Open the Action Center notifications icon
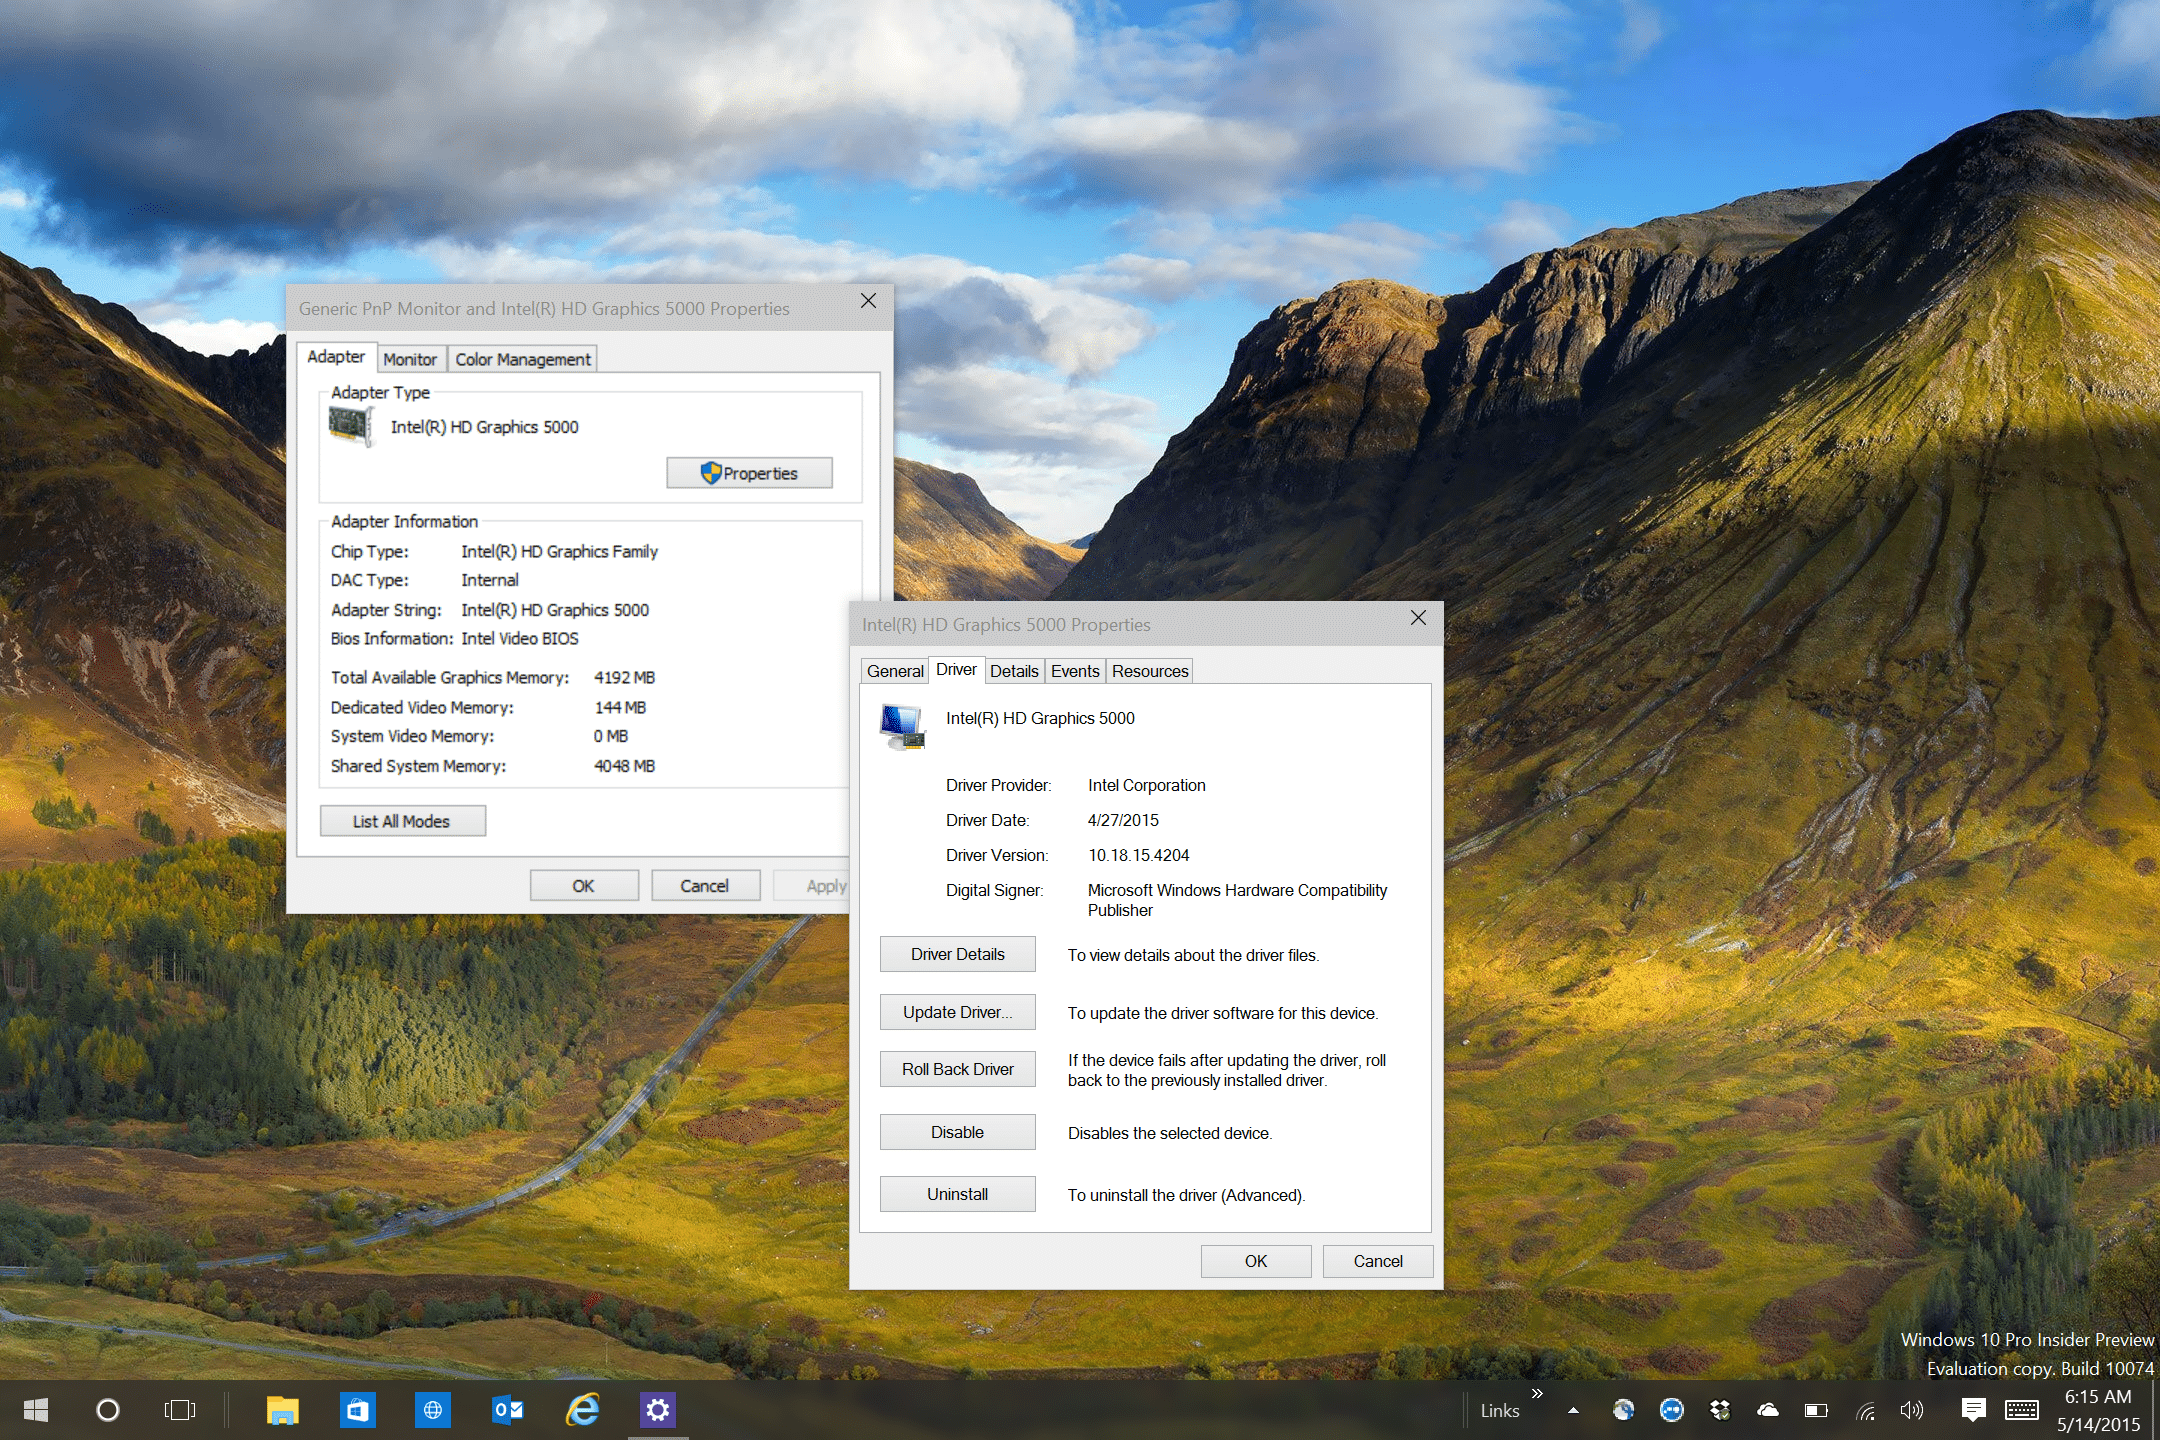Image resolution: width=2160 pixels, height=1440 pixels. coord(1973,1410)
